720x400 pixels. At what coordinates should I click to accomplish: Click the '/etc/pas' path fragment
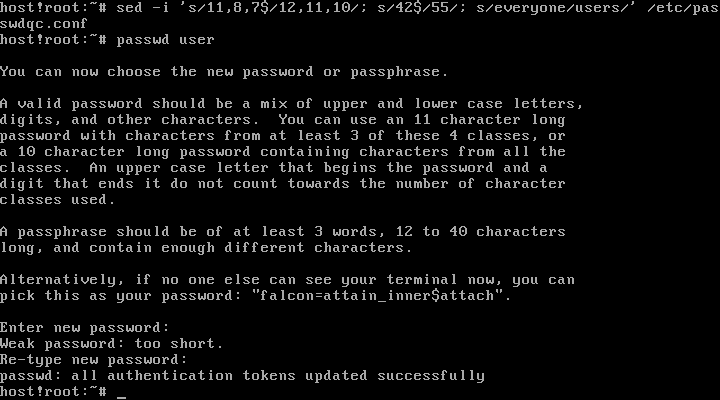click(687, 8)
